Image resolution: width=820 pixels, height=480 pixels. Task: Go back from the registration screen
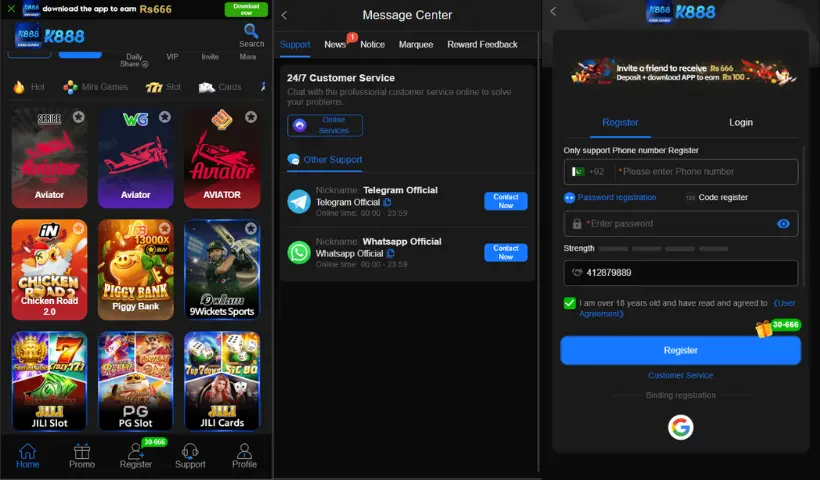pos(553,11)
